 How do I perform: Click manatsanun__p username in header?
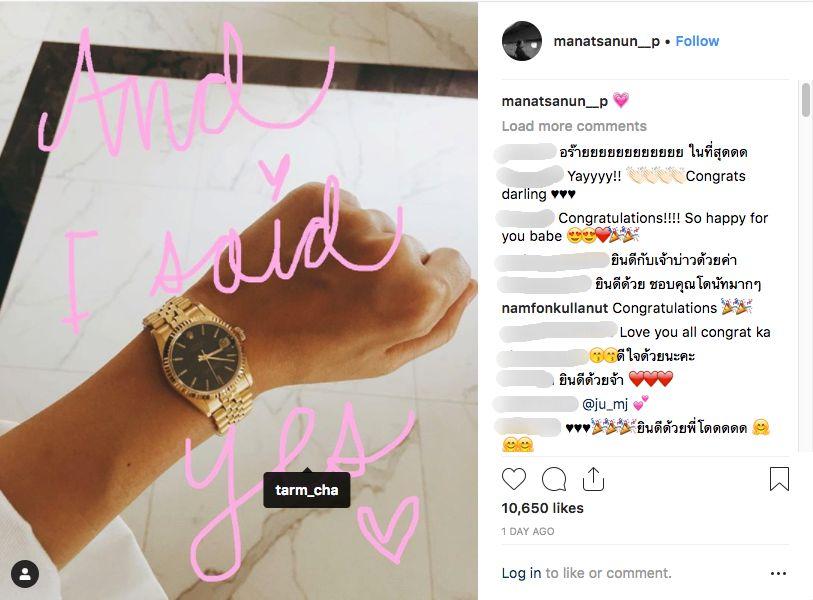[x=607, y=41]
